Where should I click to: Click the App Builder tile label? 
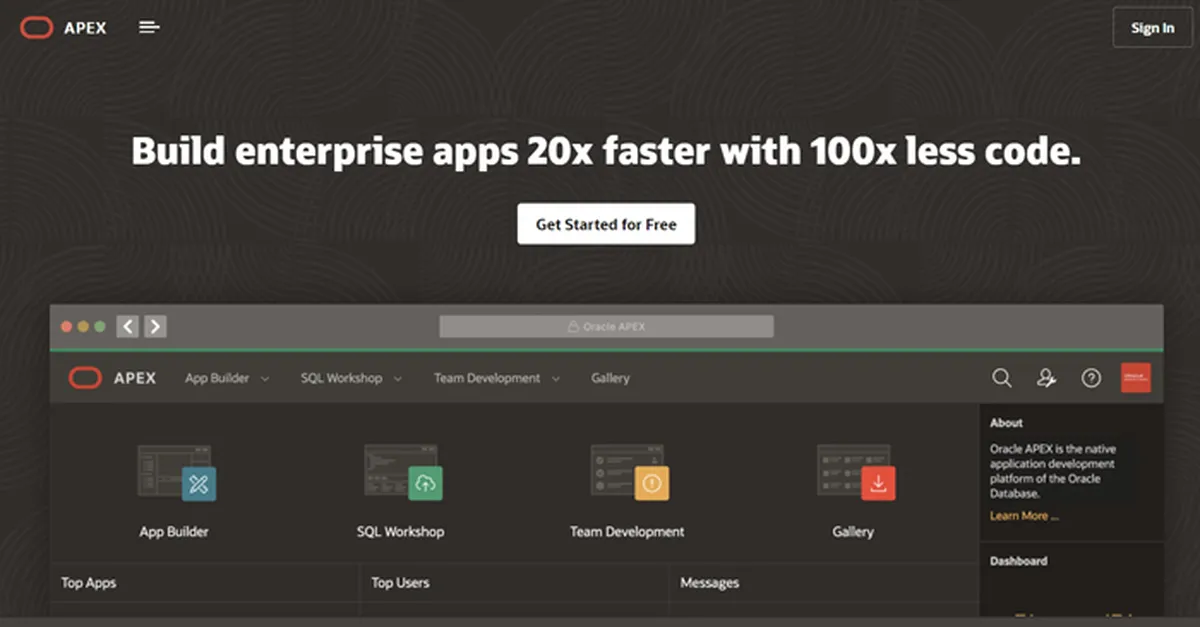tap(174, 532)
